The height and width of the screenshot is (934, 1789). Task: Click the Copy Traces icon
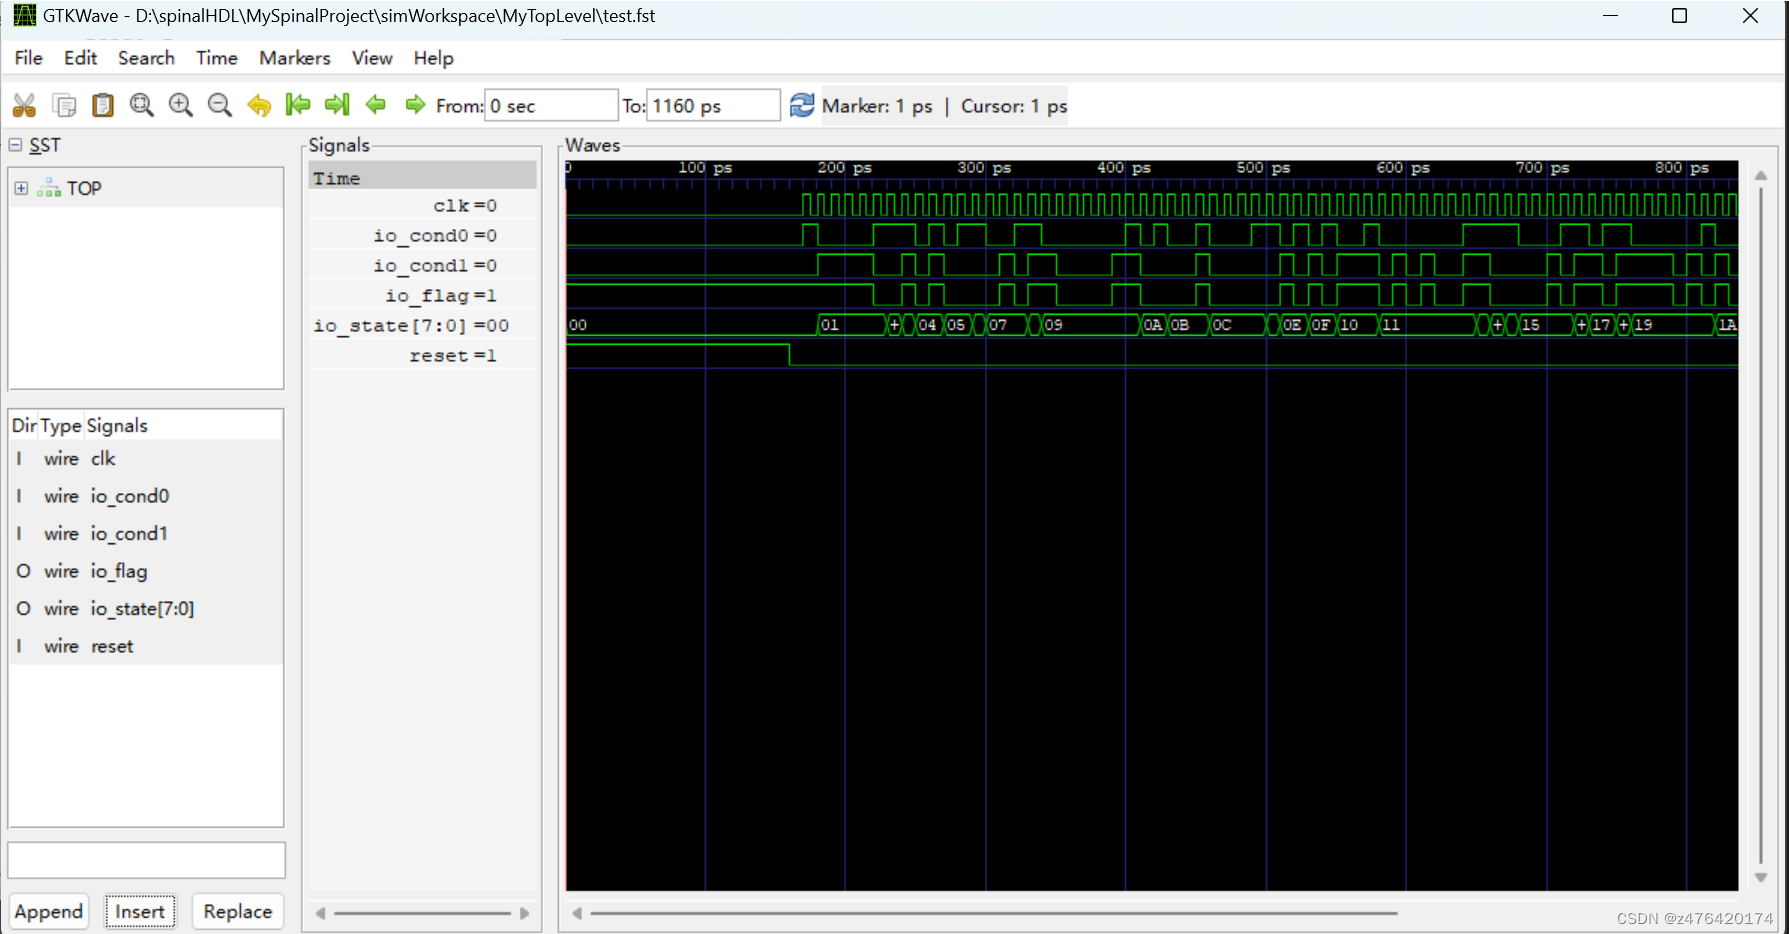click(63, 105)
